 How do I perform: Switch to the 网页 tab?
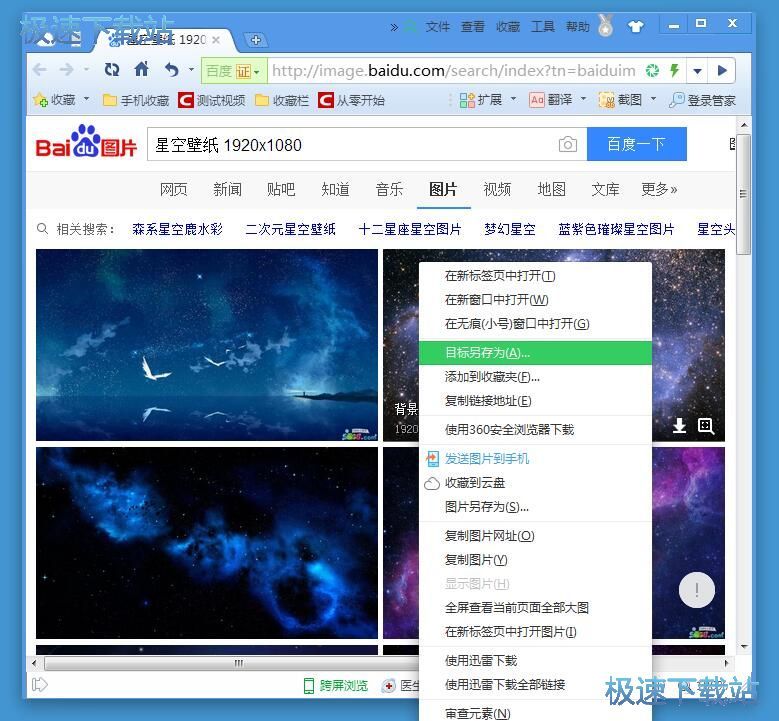pyautogui.click(x=173, y=189)
